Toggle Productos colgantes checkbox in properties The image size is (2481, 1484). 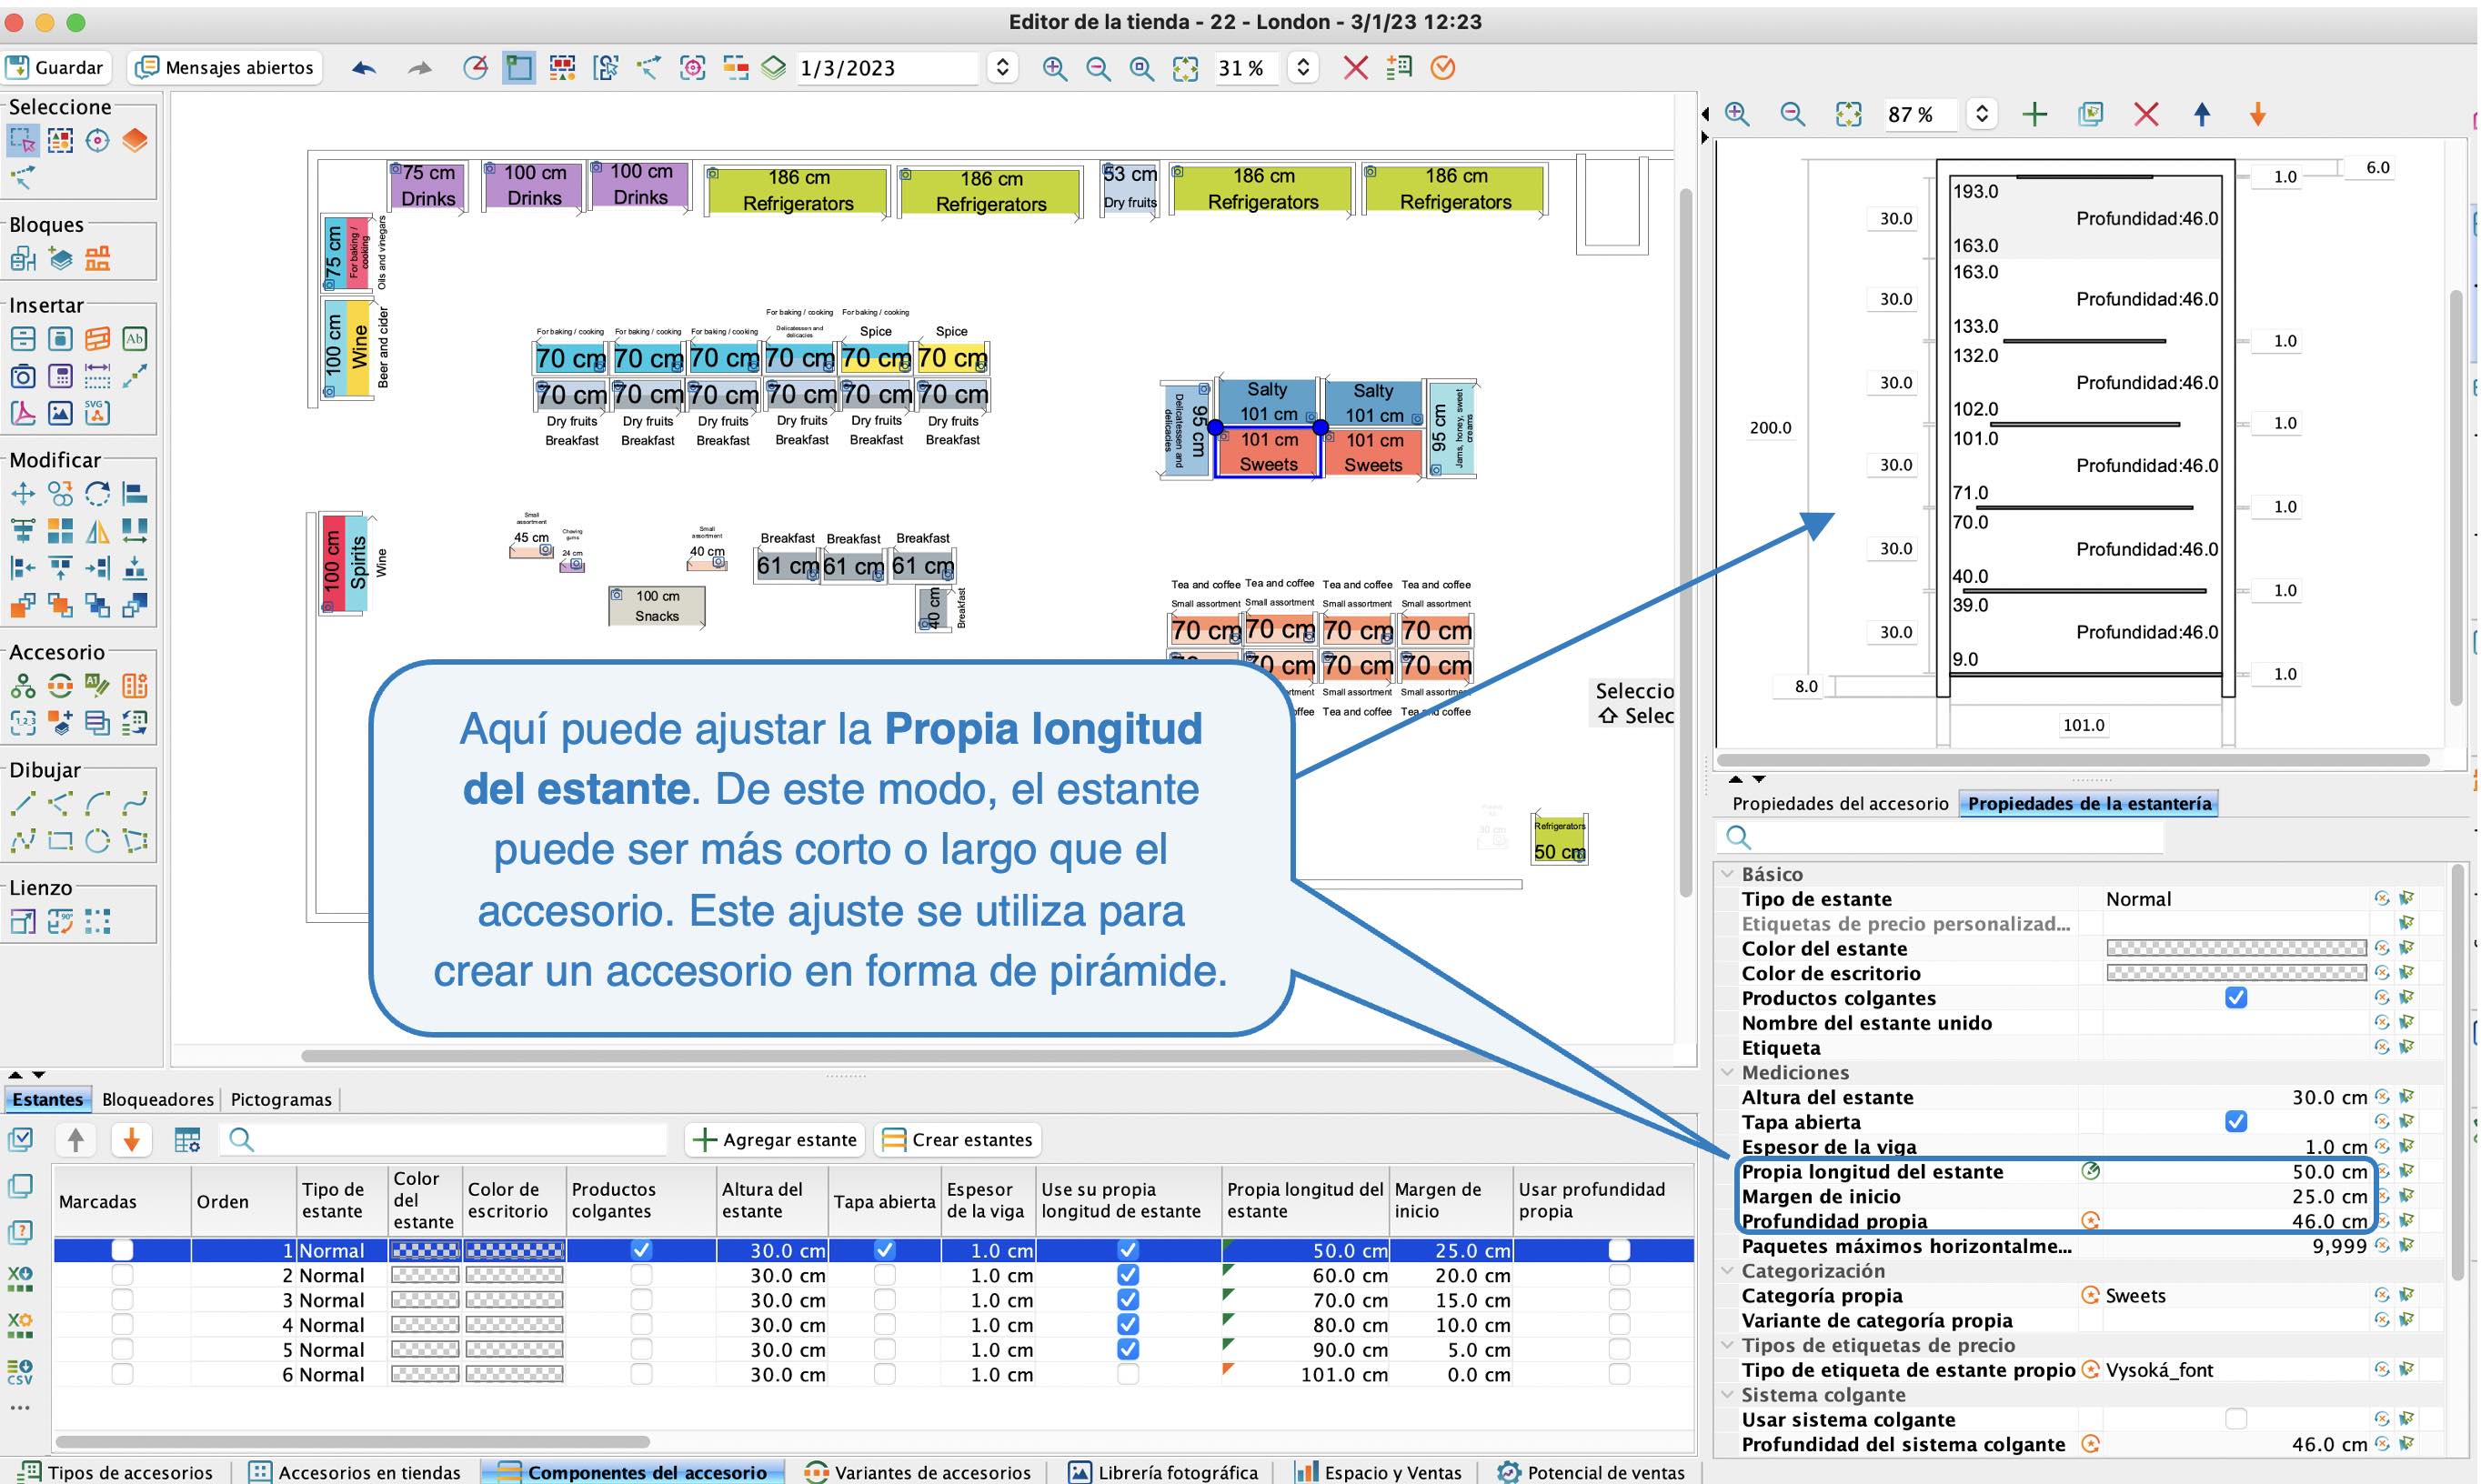(x=2236, y=998)
